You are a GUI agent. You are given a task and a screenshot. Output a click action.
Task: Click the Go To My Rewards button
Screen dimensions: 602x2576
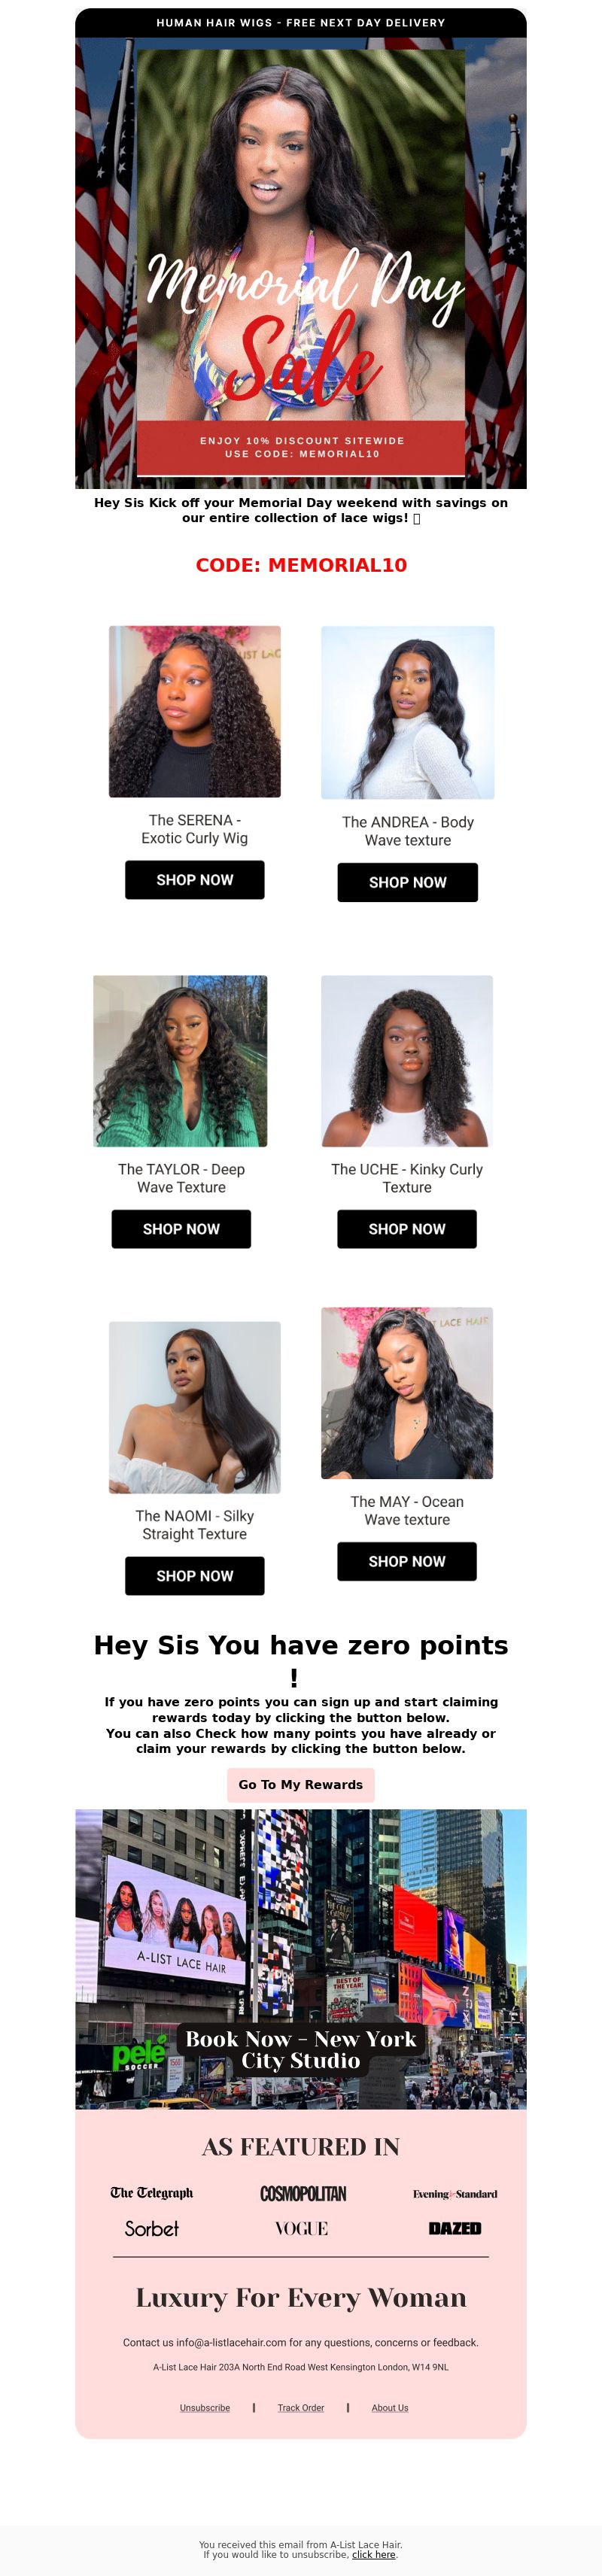click(x=301, y=1784)
